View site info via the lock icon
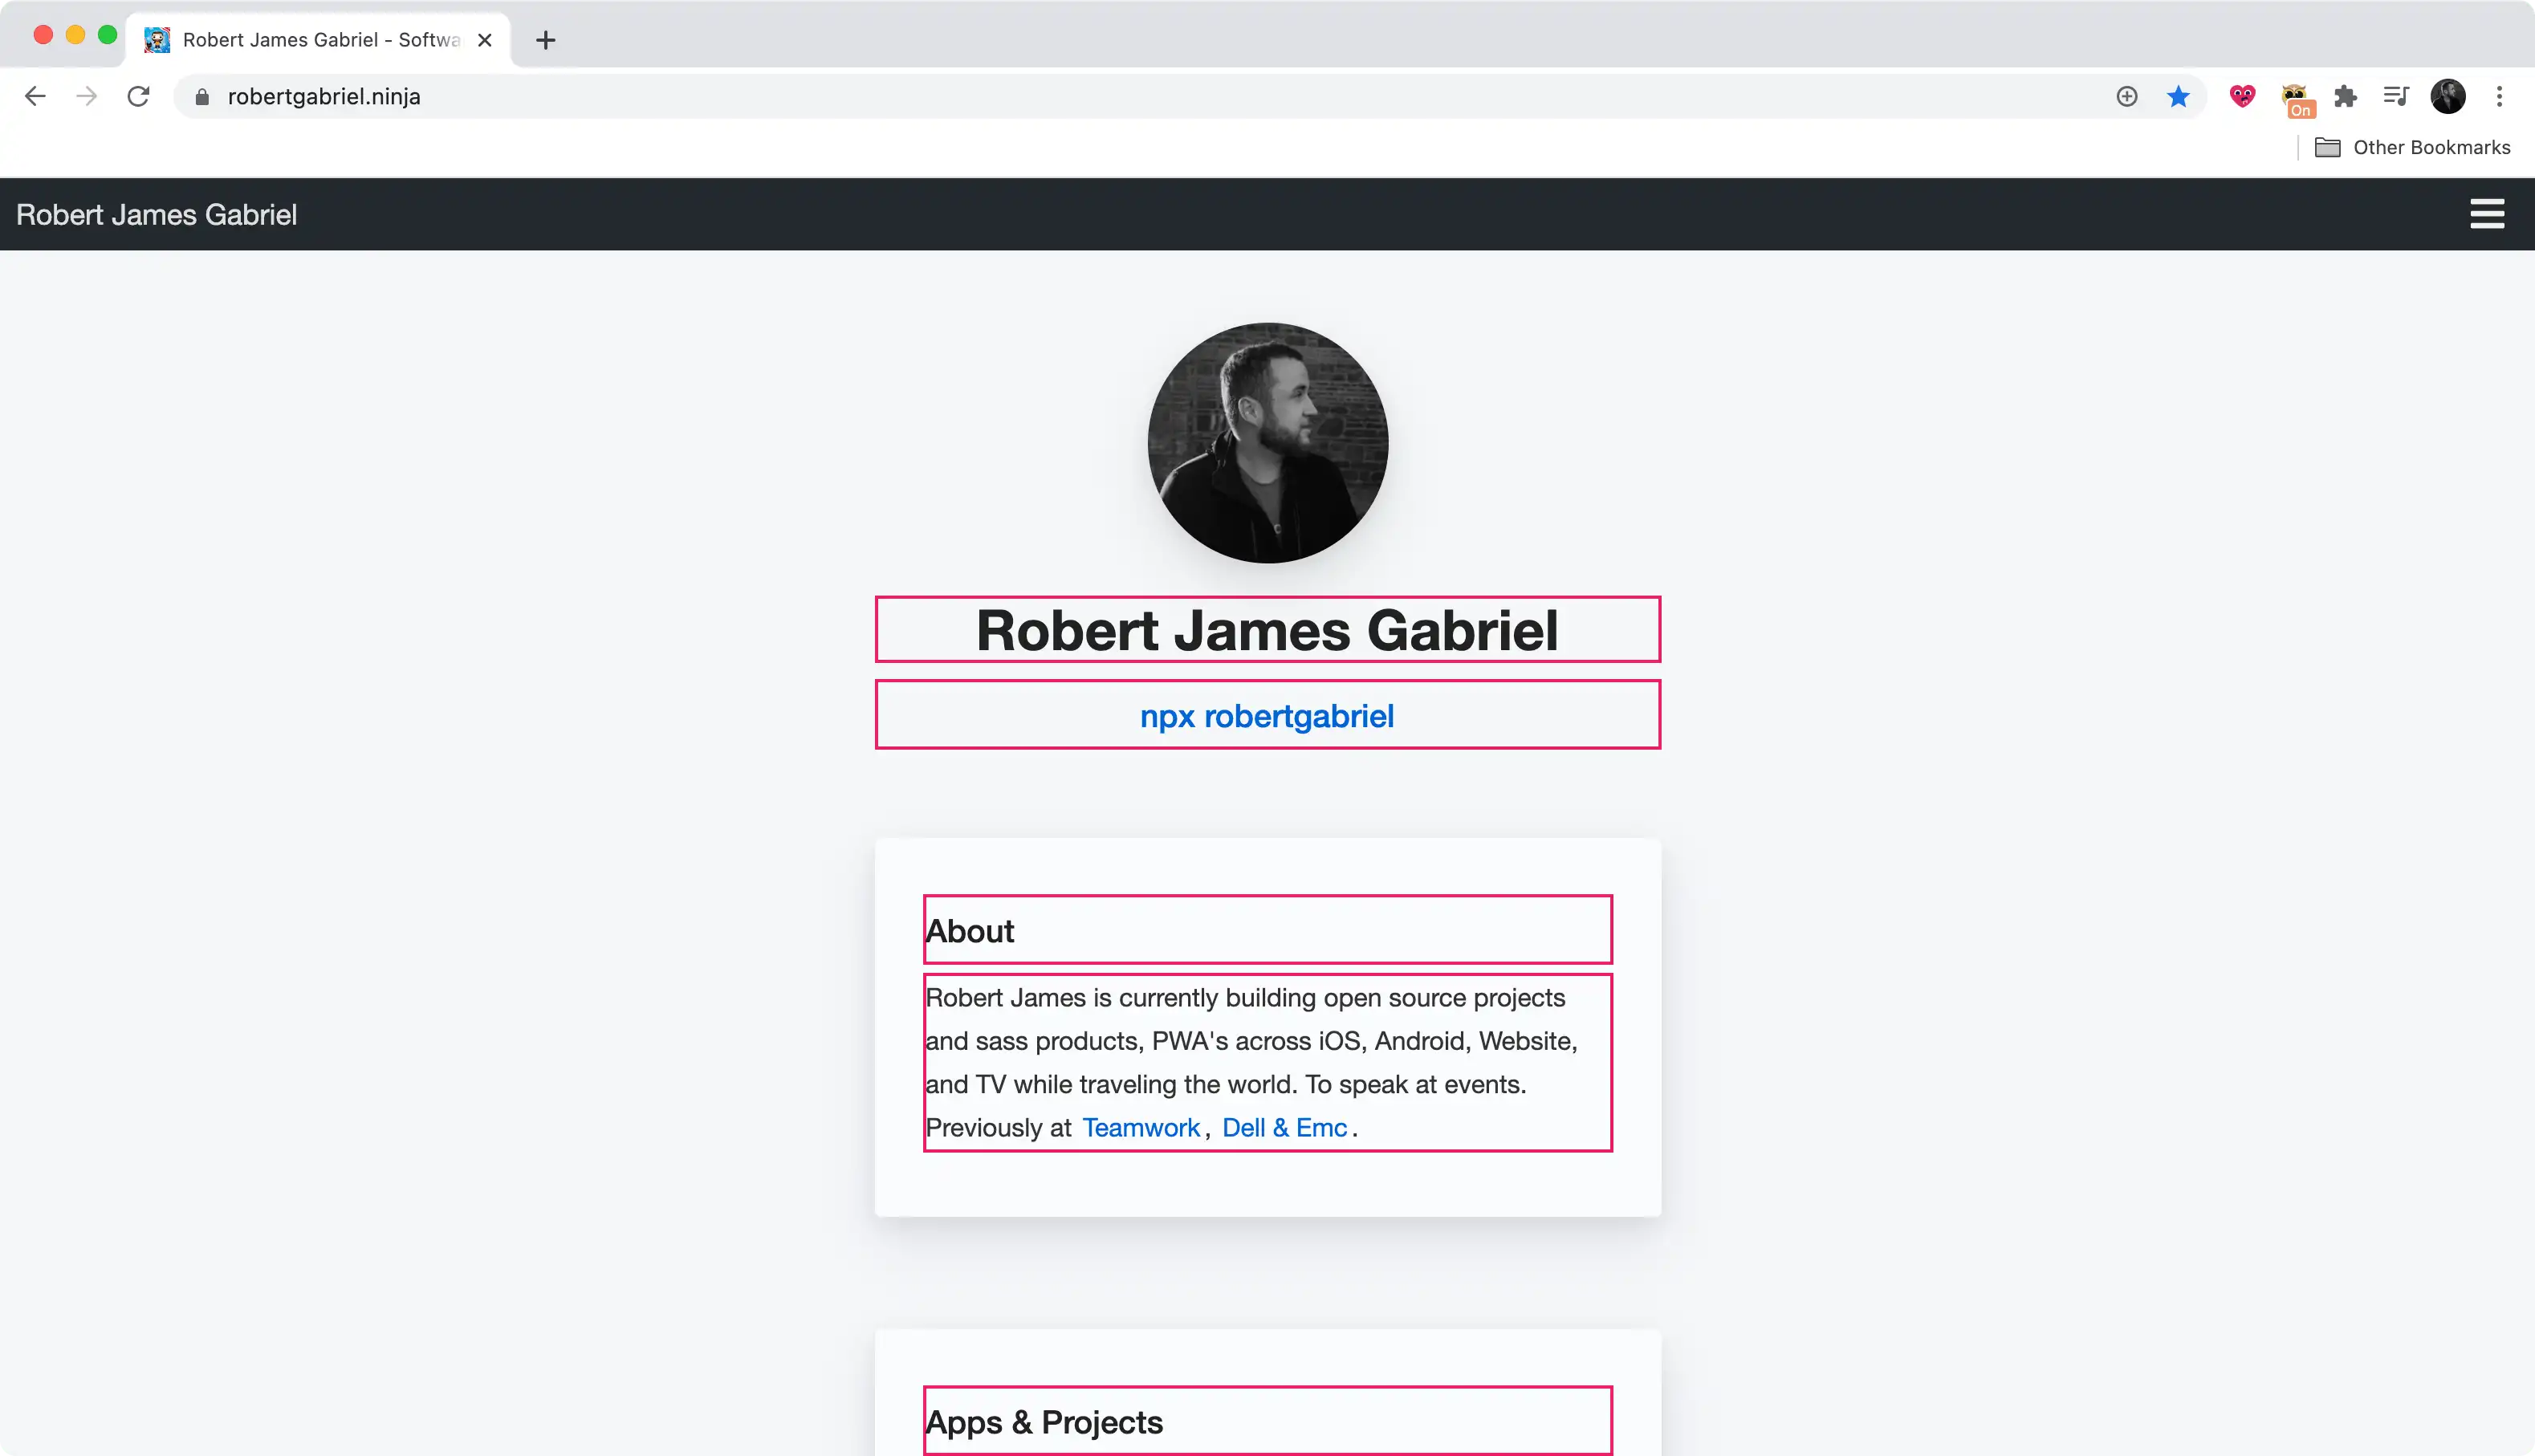The image size is (2535, 1456). tap(202, 96)
